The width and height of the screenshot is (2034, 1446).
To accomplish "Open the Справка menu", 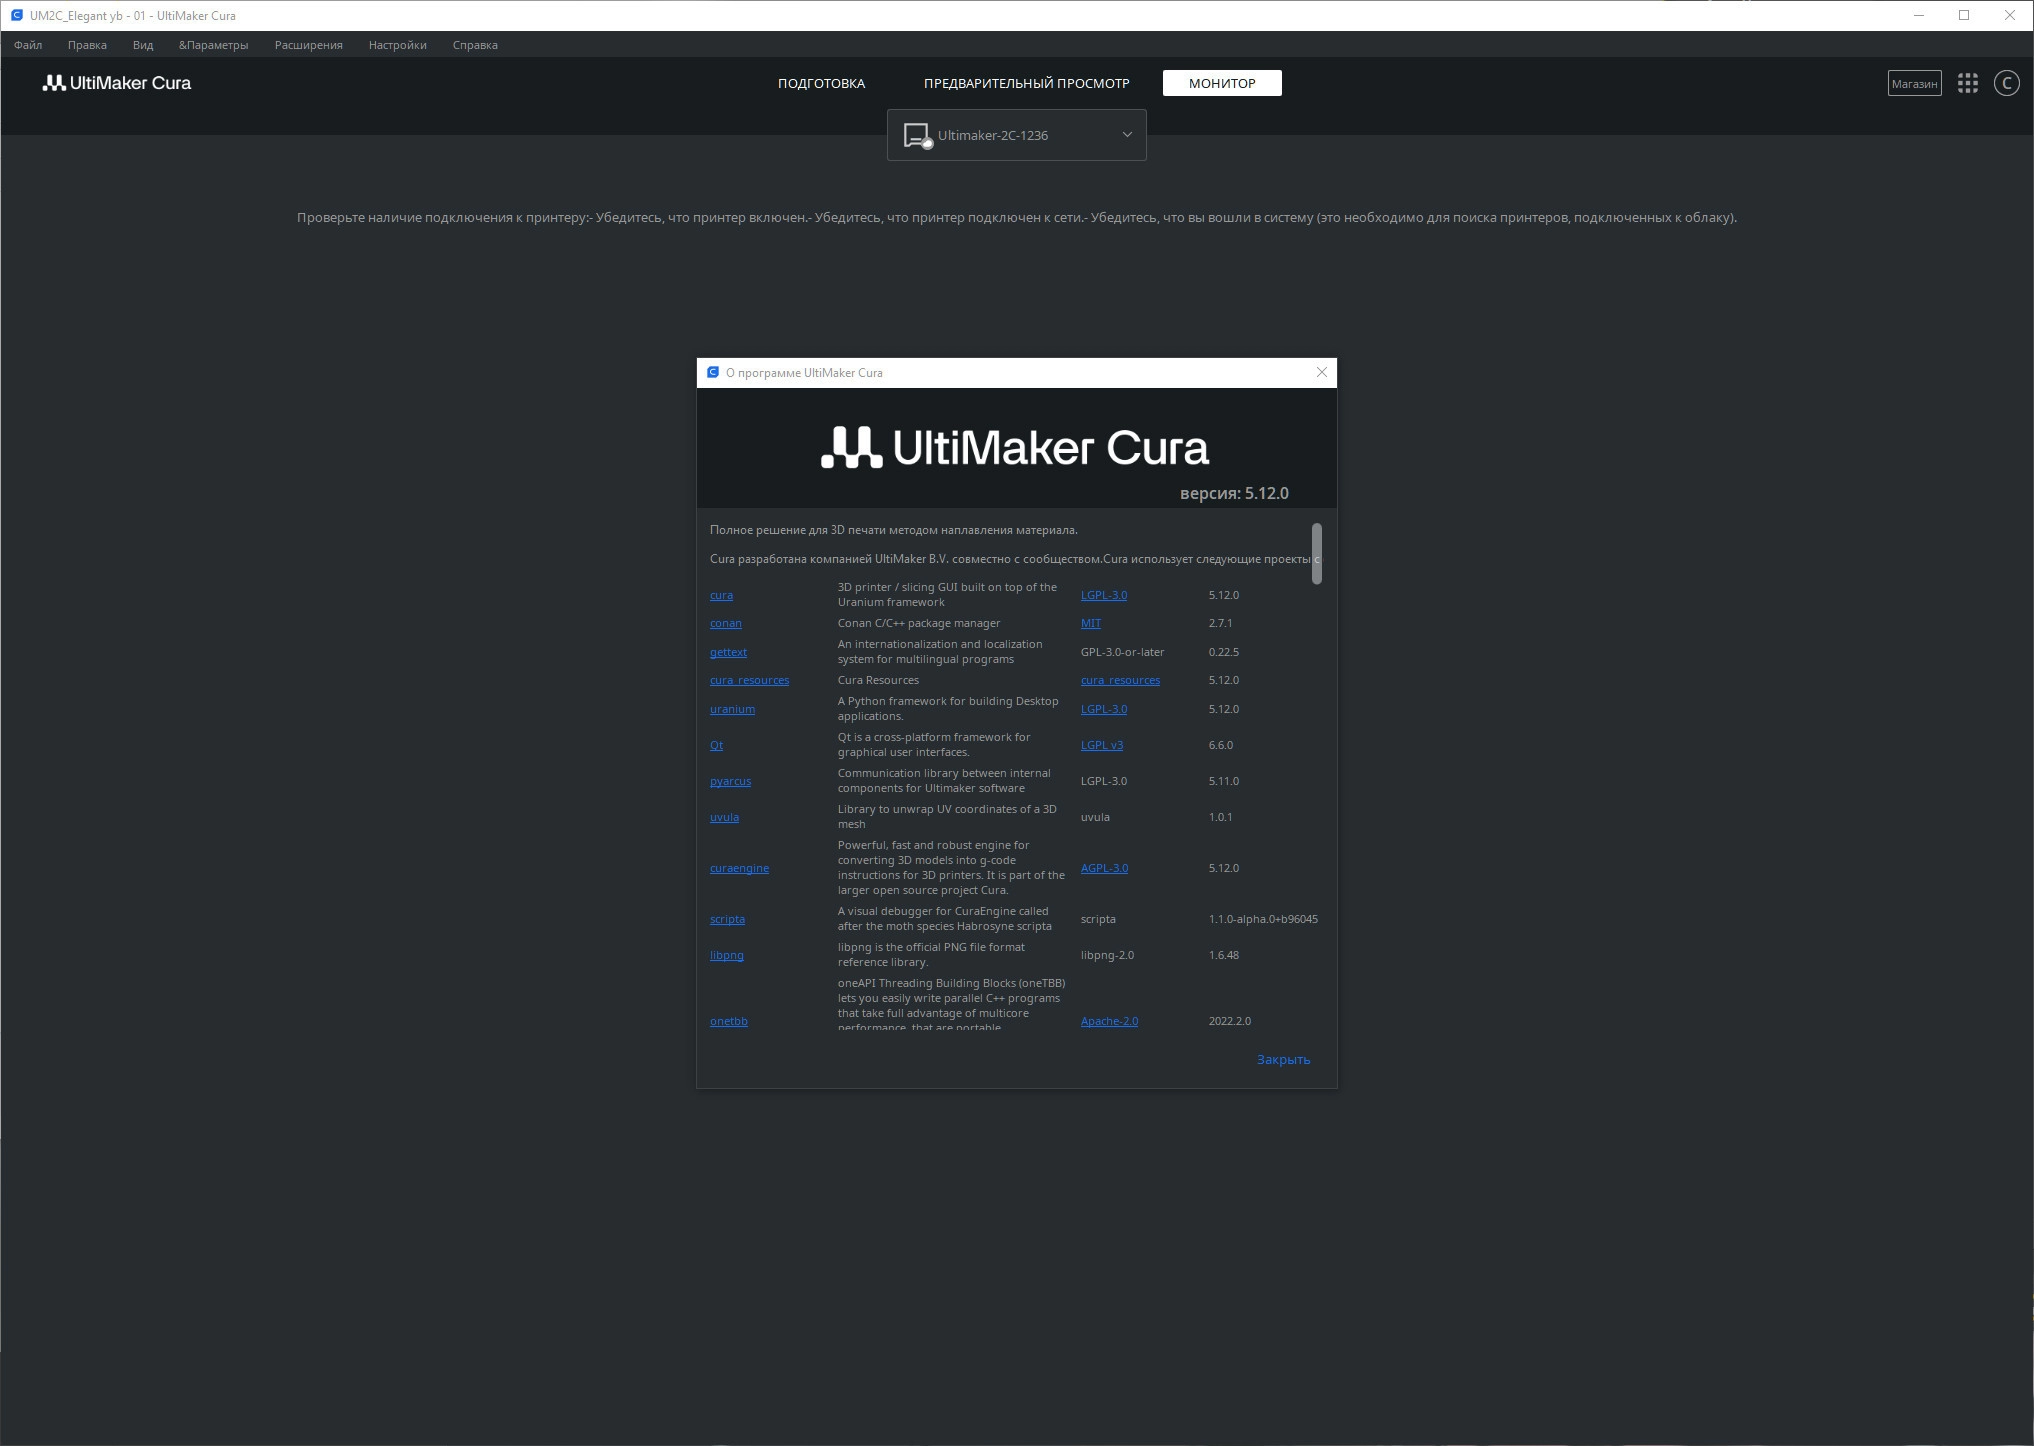I will pyautogui.click(x=474, y=45).
